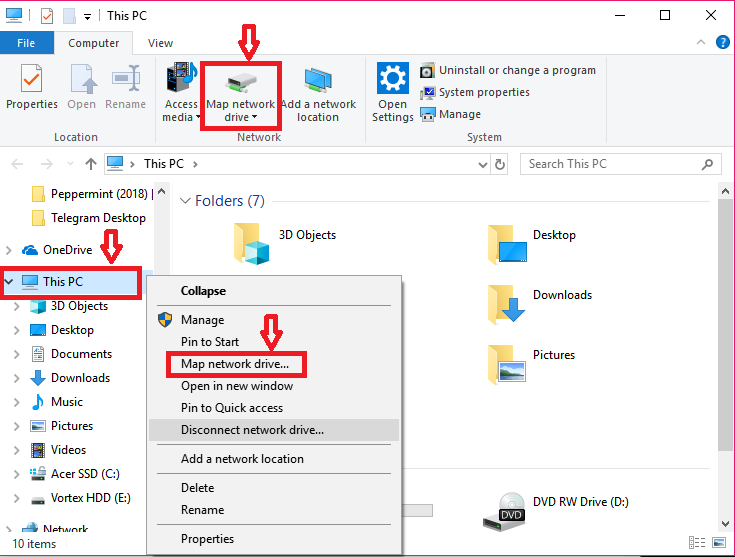735x557 pixels.
Task: Collapse the ribbon with the caret
Action: pos(701,42)
